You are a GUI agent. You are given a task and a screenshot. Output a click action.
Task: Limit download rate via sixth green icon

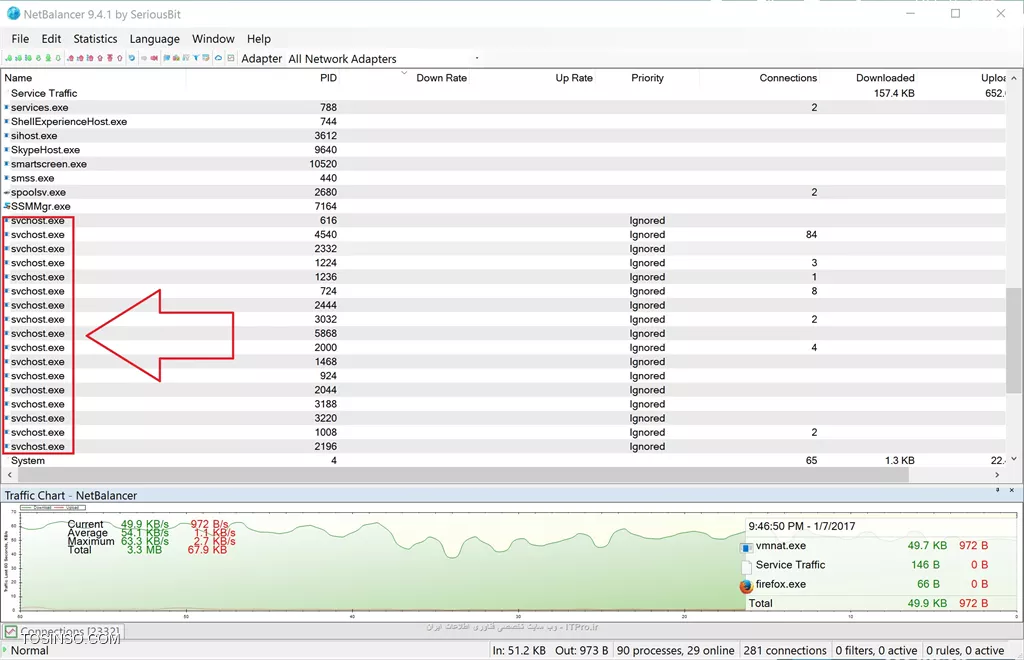click(x=58, y=58)
